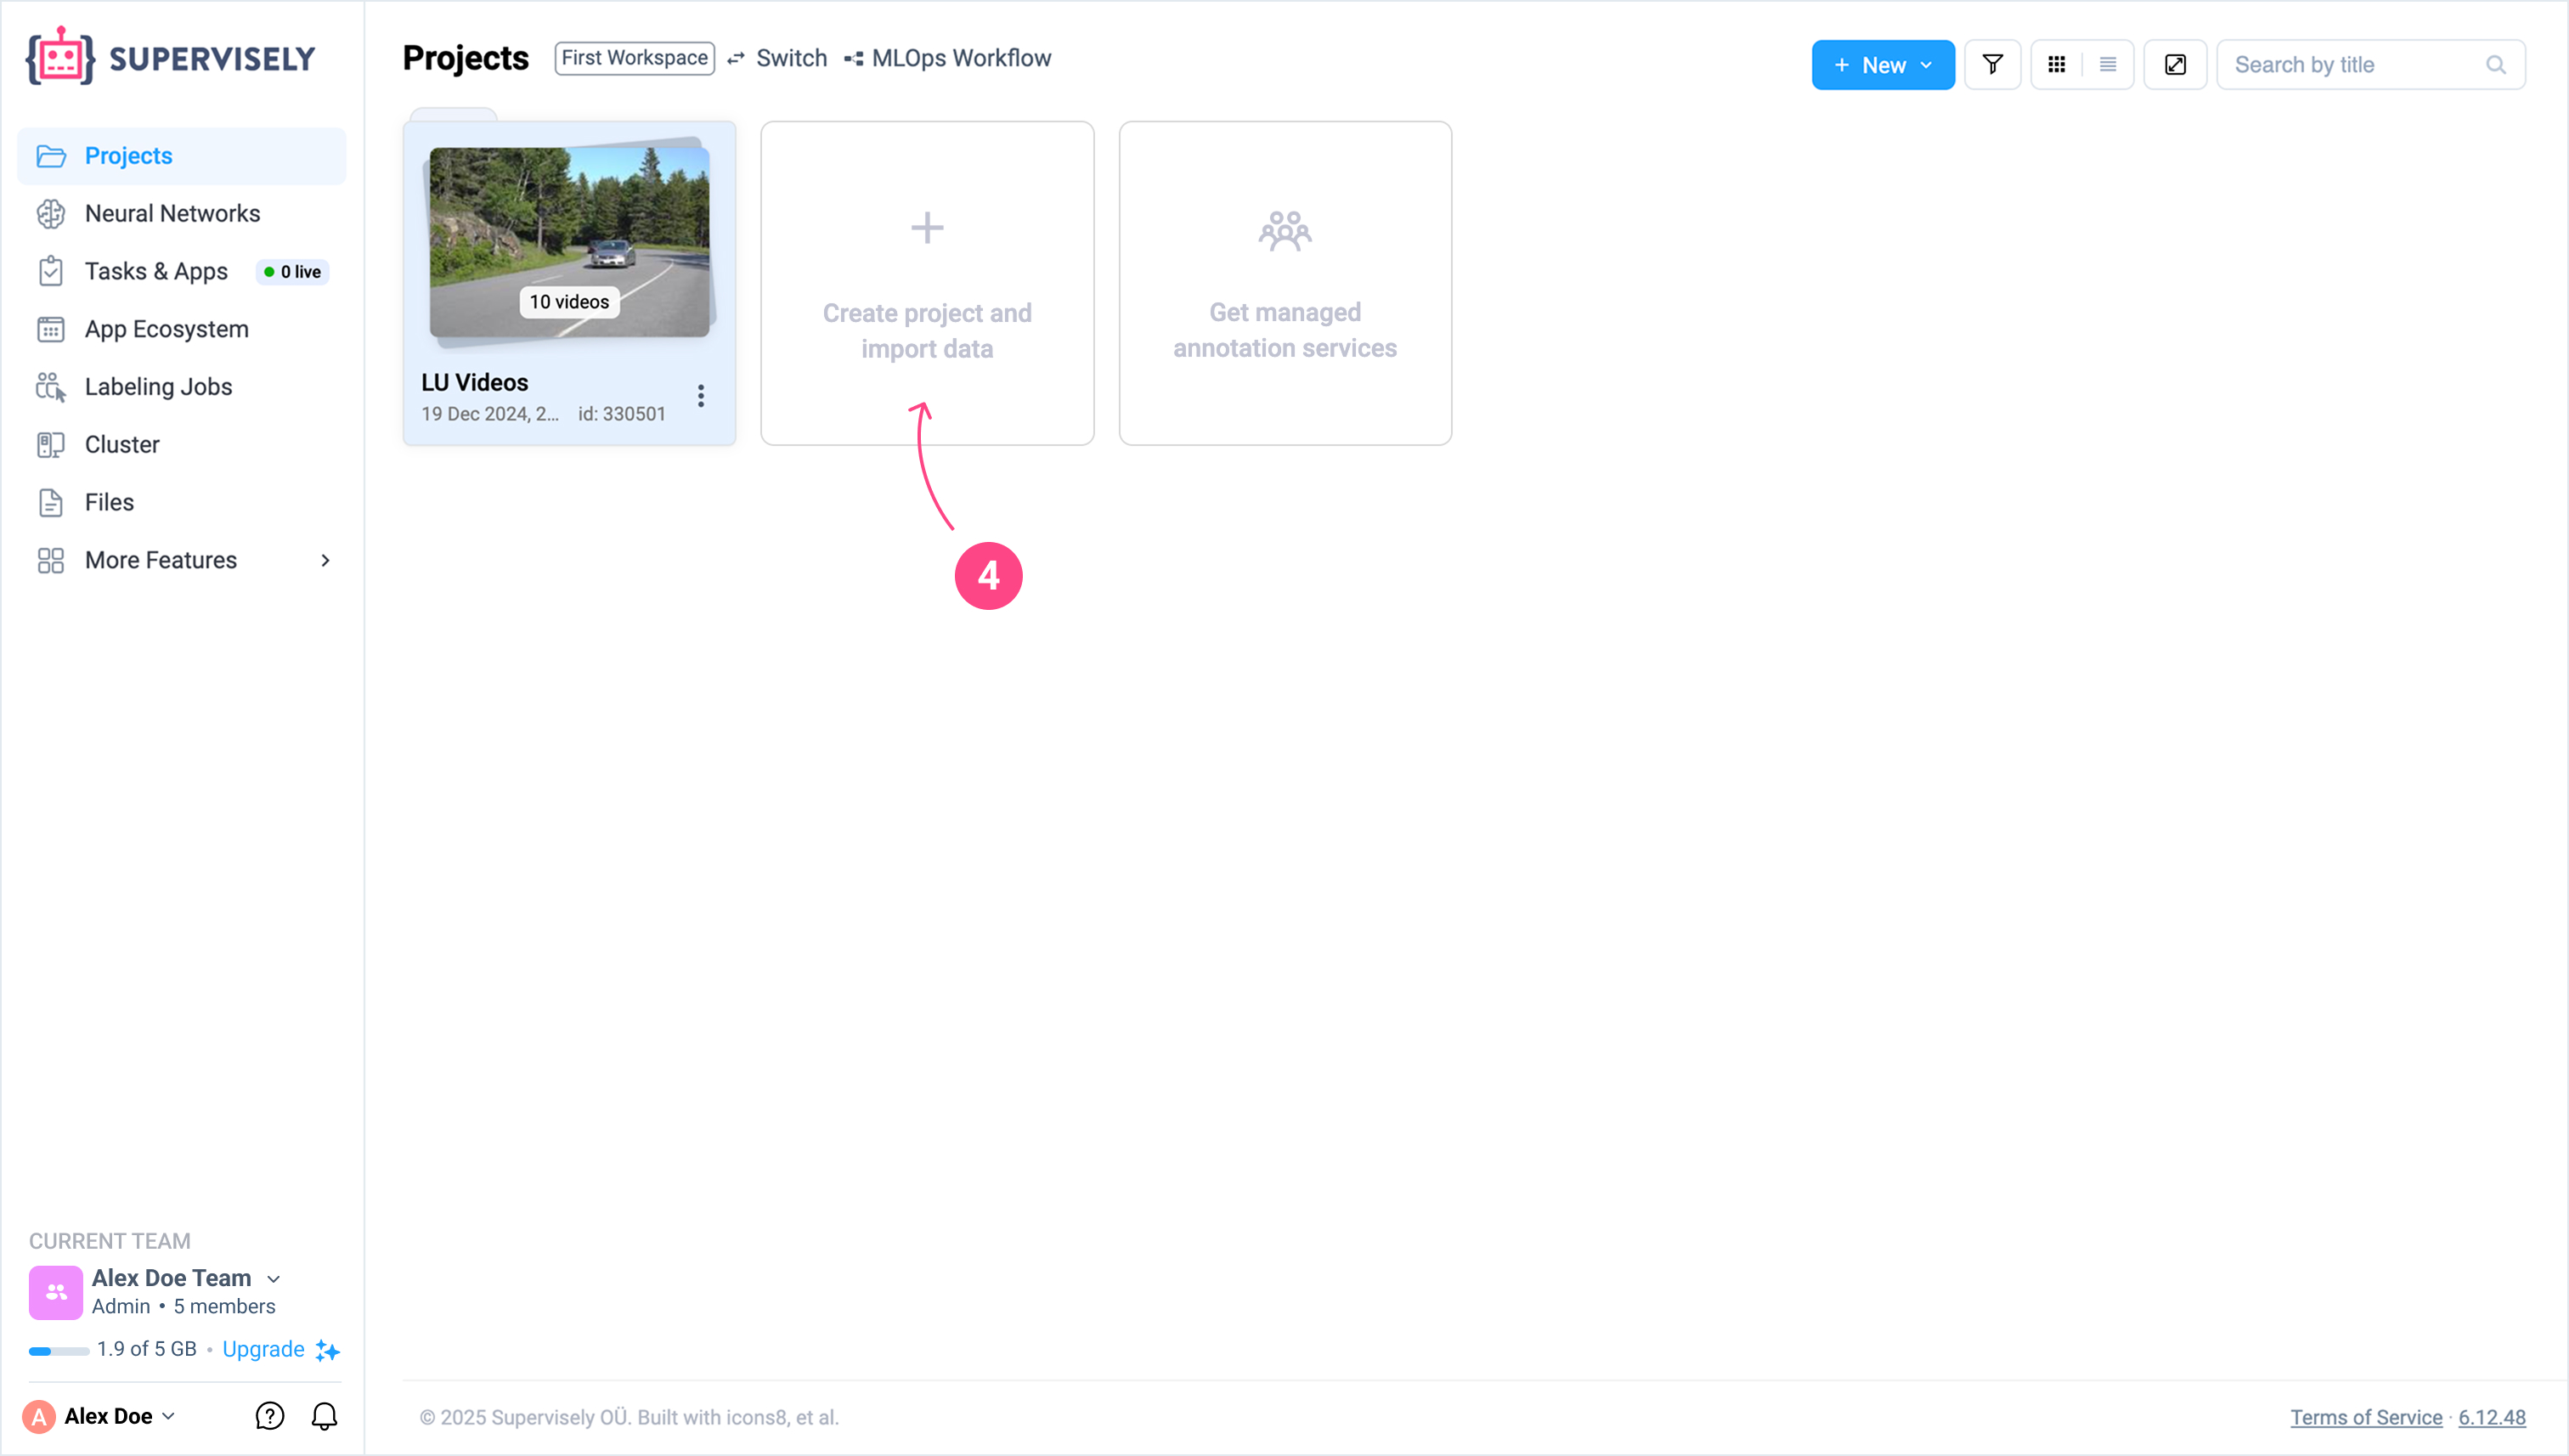Open the notifications bell
This screenshot has width=2569, height=1456.
coord(324,1416)
